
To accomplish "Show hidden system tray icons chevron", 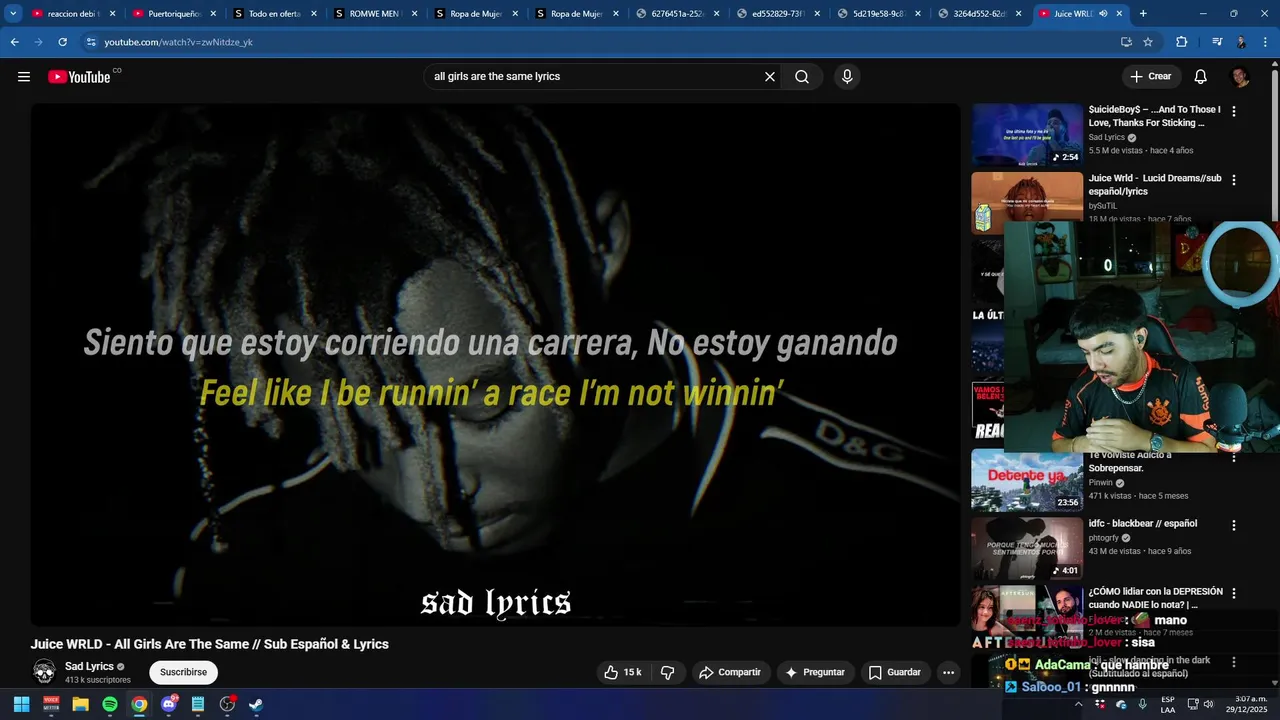I will coord(1078,704).
